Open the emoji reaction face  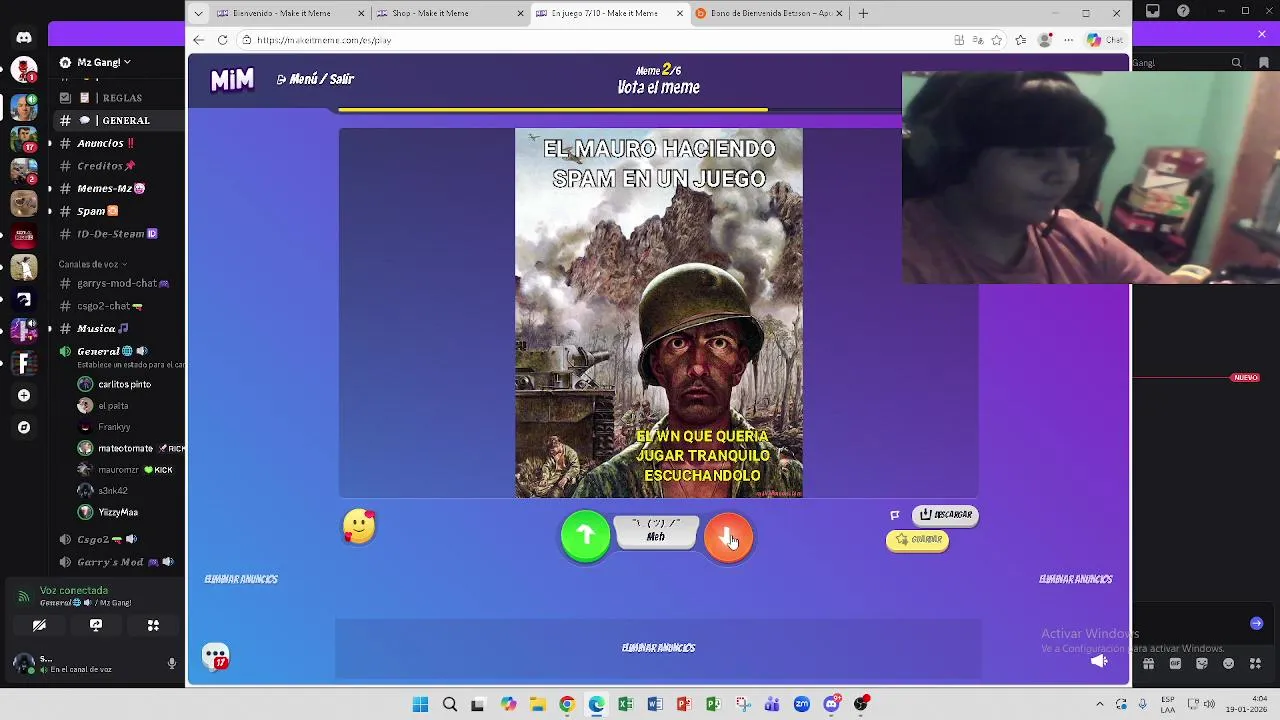click(x=359, y=526)
